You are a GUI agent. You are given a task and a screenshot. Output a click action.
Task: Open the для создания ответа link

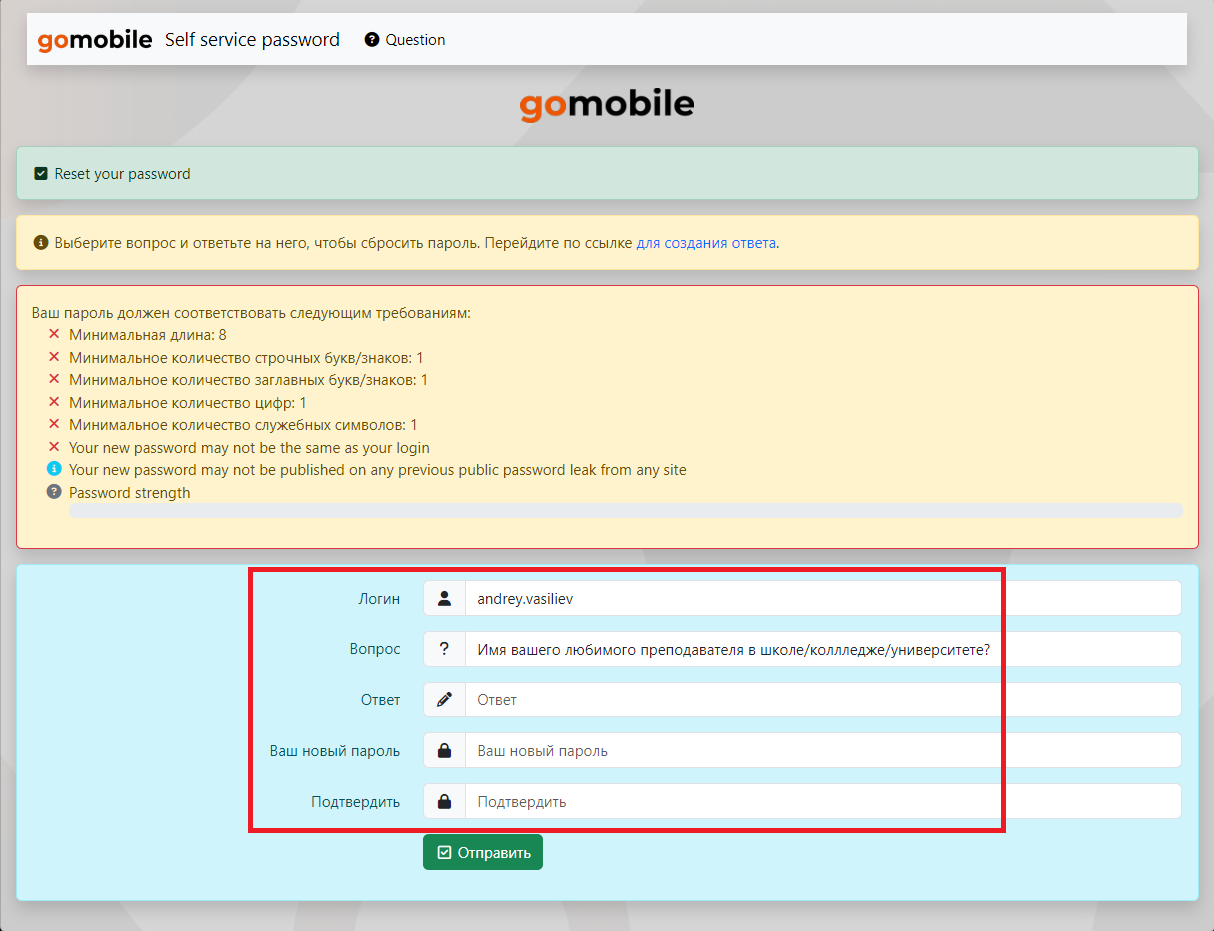706,243
